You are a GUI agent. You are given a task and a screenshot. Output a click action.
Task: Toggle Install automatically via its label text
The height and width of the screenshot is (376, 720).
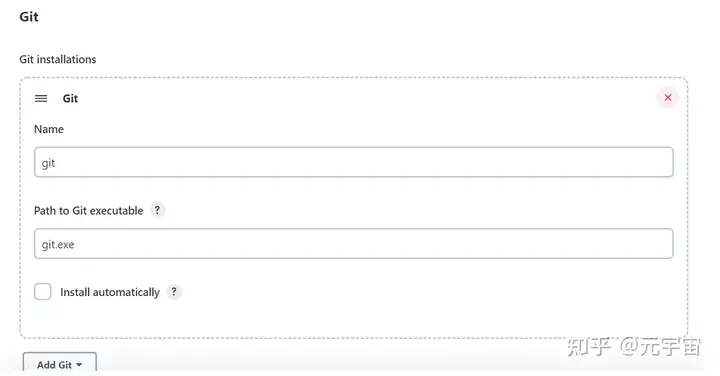[x=110, y=292]
